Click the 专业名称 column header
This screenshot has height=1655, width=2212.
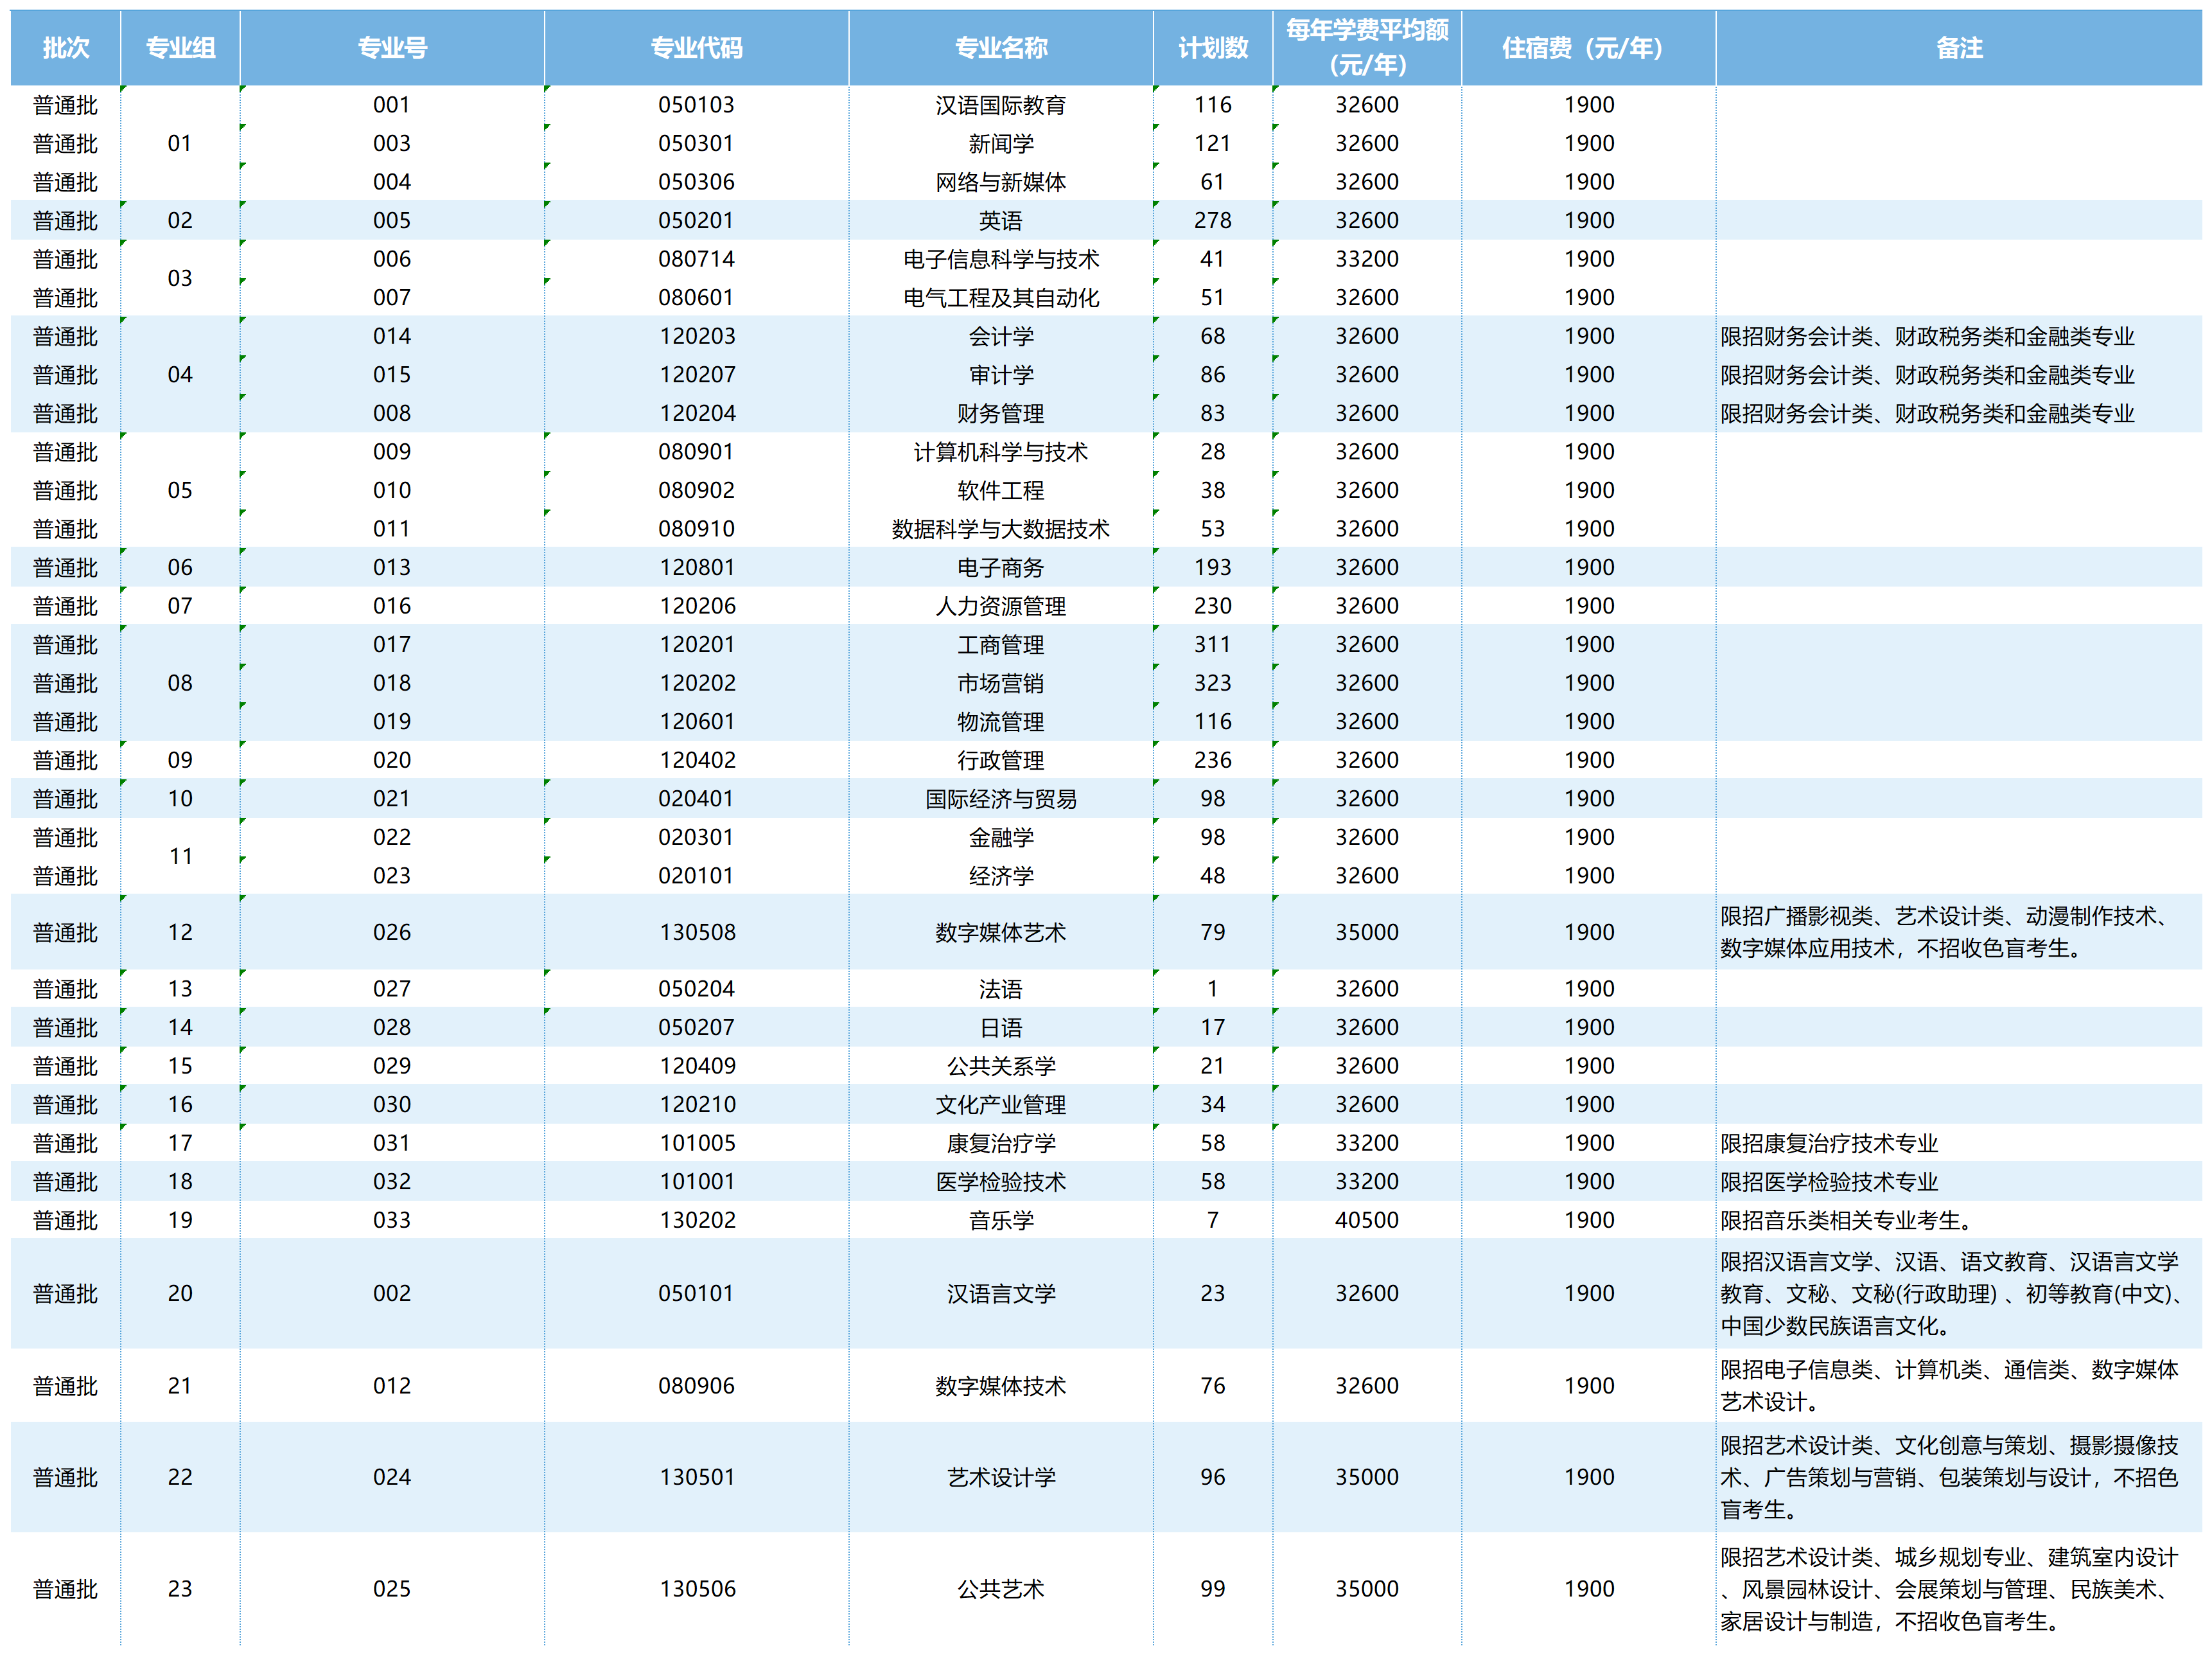[x=1001, y=48]
